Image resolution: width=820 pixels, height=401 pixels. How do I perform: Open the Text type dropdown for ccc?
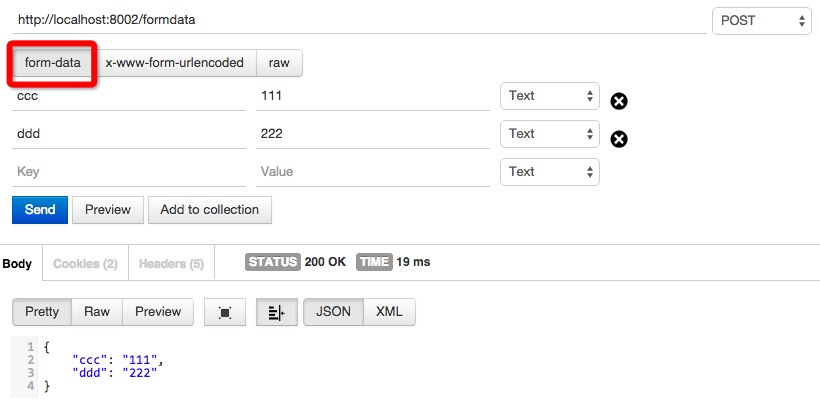[550, 96]
